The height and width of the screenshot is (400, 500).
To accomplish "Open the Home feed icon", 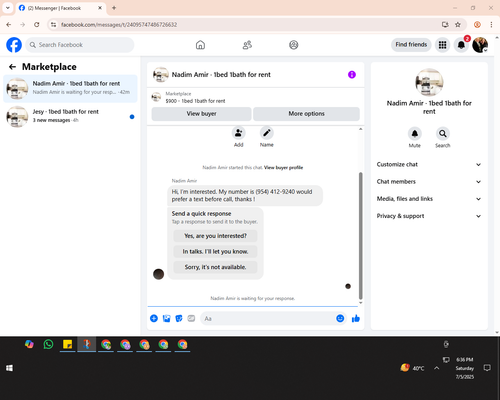I will tap(200, 45).
